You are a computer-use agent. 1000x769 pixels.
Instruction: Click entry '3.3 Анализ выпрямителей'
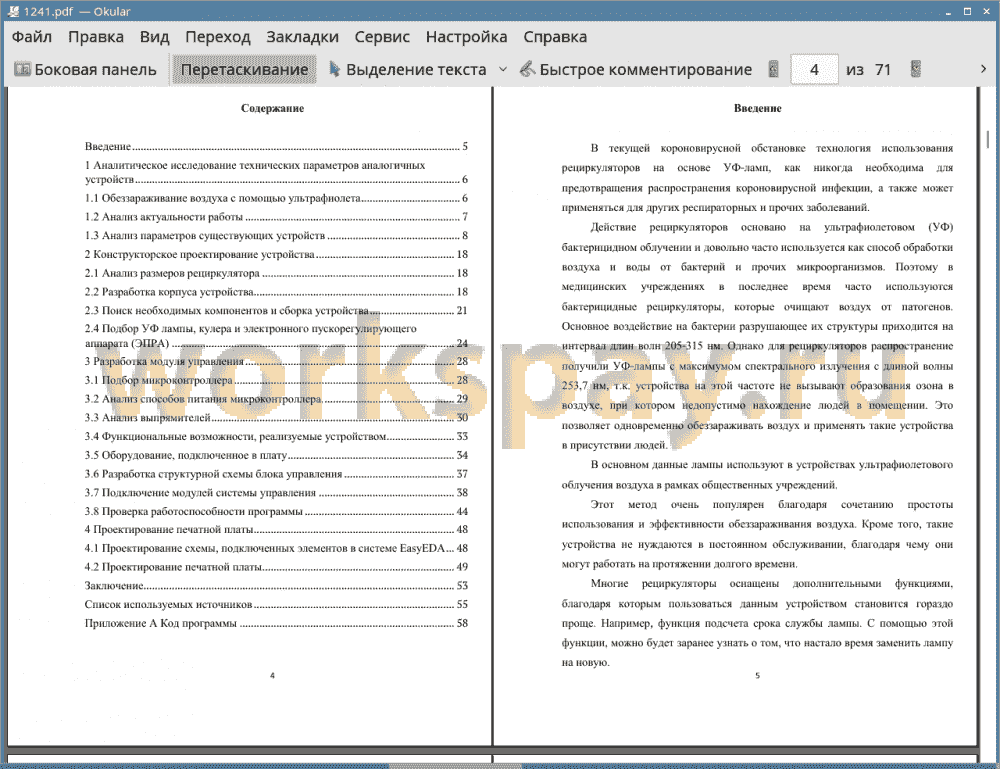[276, 418]
